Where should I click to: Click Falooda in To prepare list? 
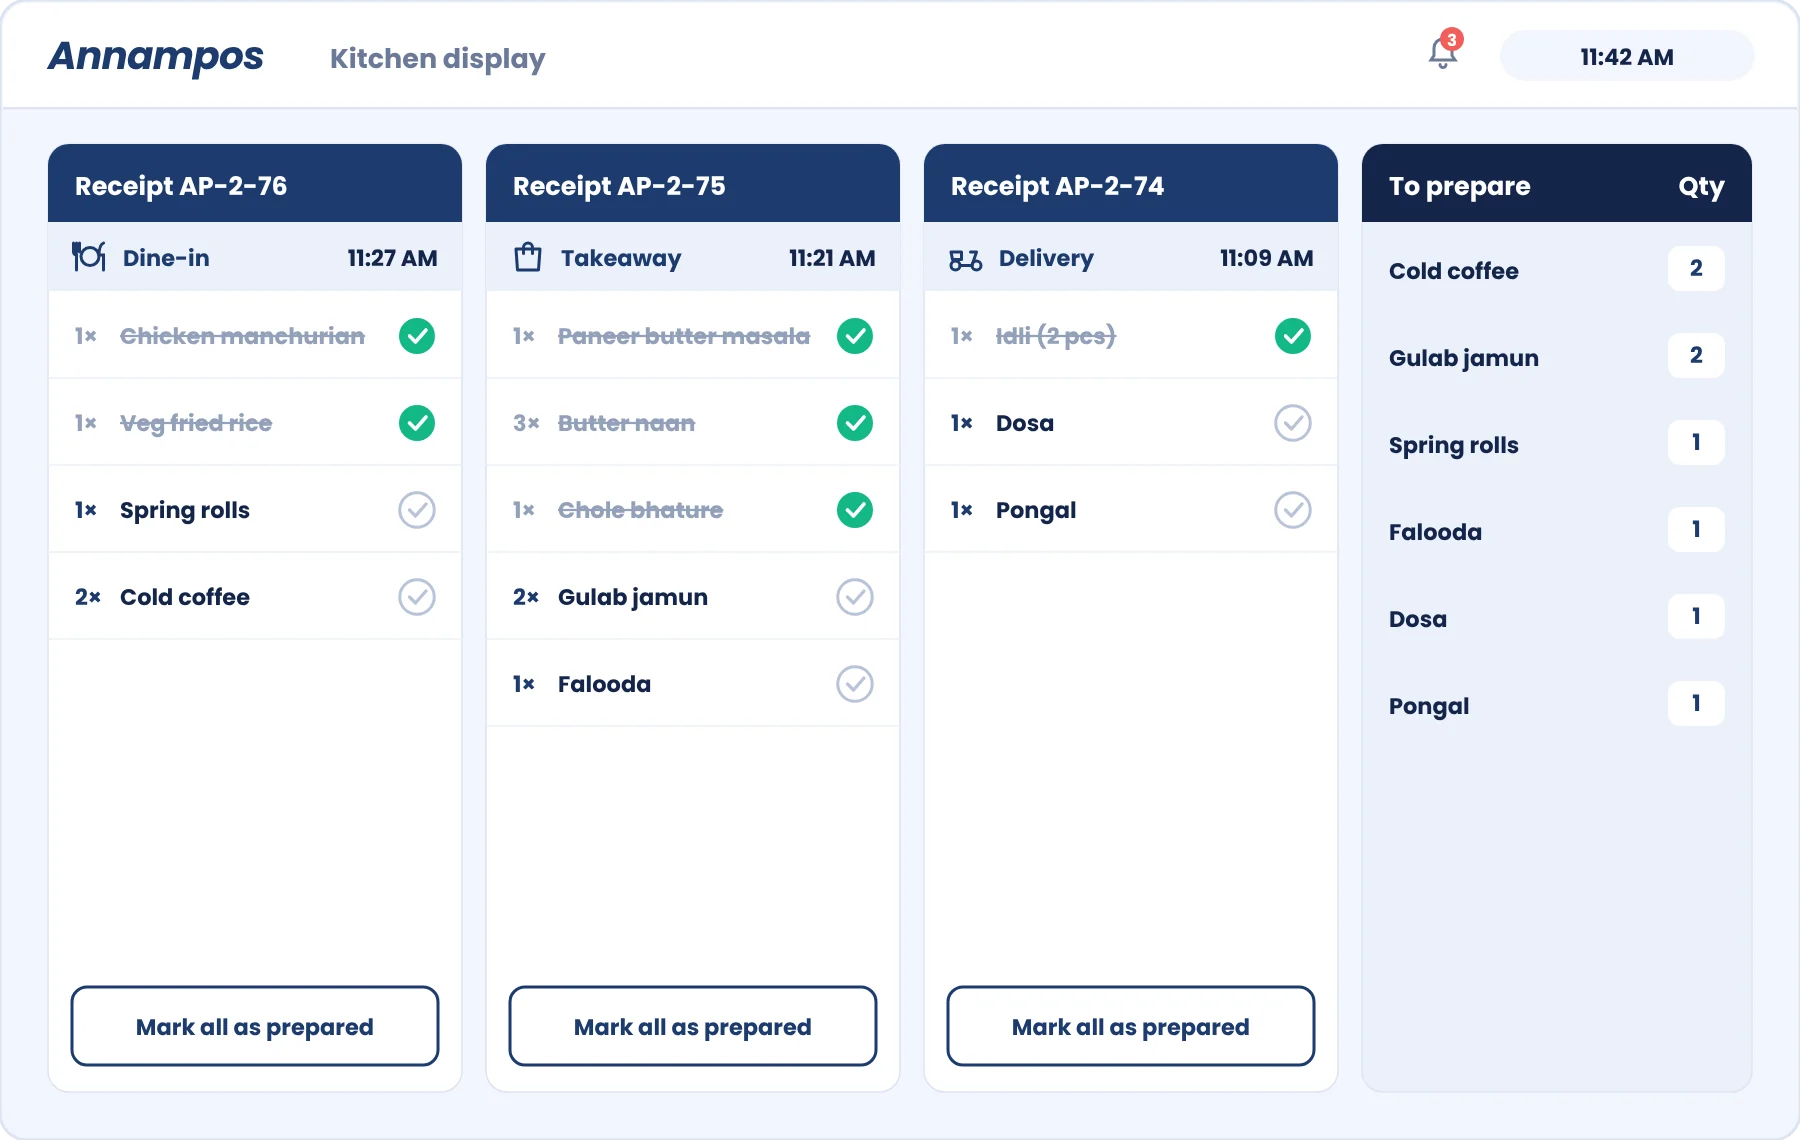click(1436, 532)
